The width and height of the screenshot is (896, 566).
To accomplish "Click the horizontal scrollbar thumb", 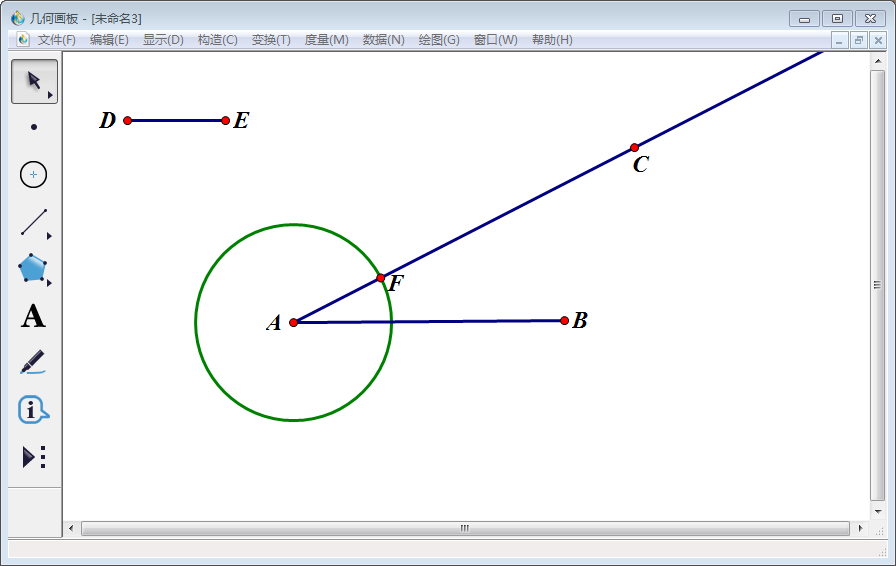I will [x=465, y=528].
